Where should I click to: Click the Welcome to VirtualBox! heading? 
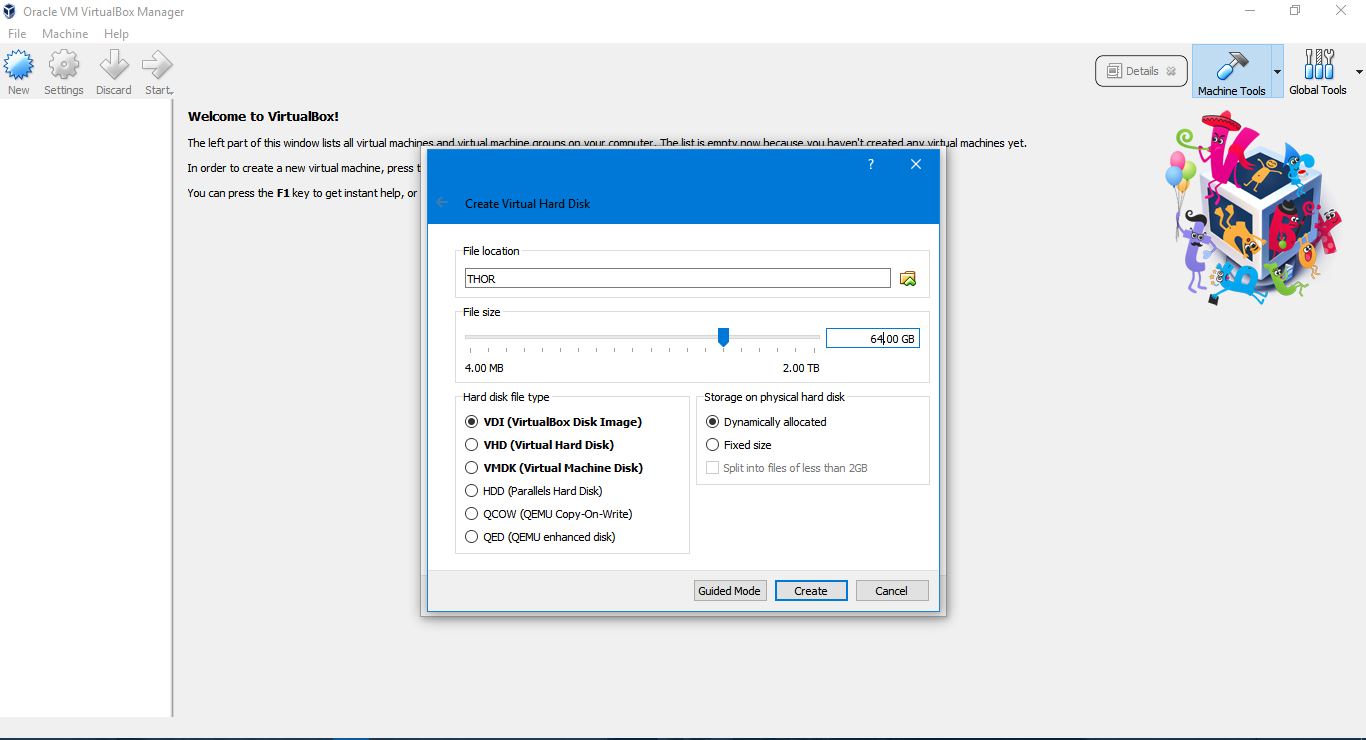click(x=263, y=117)
